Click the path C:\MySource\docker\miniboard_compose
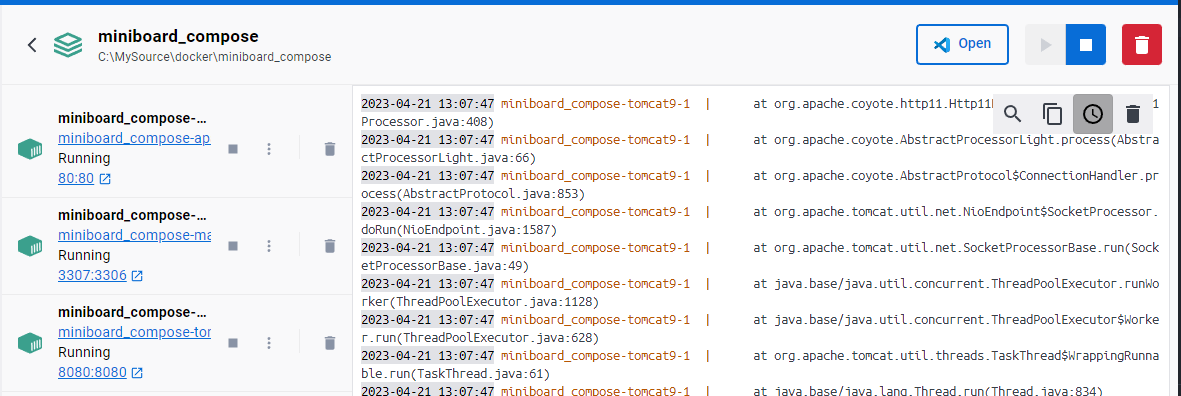1181x396 pixels. tap(215, 56)
